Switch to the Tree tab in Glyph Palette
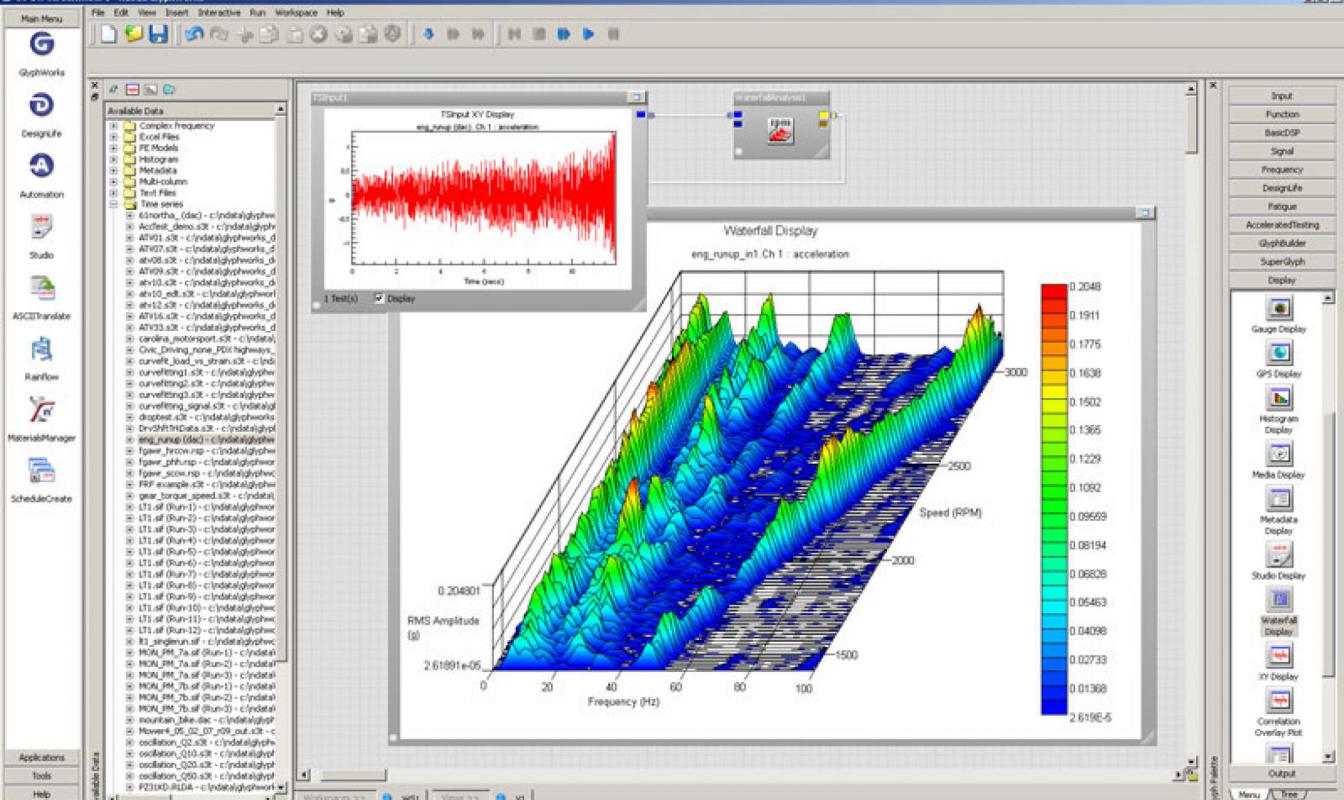Viewport: 1344px width, 800px height. click(1287, 794)
